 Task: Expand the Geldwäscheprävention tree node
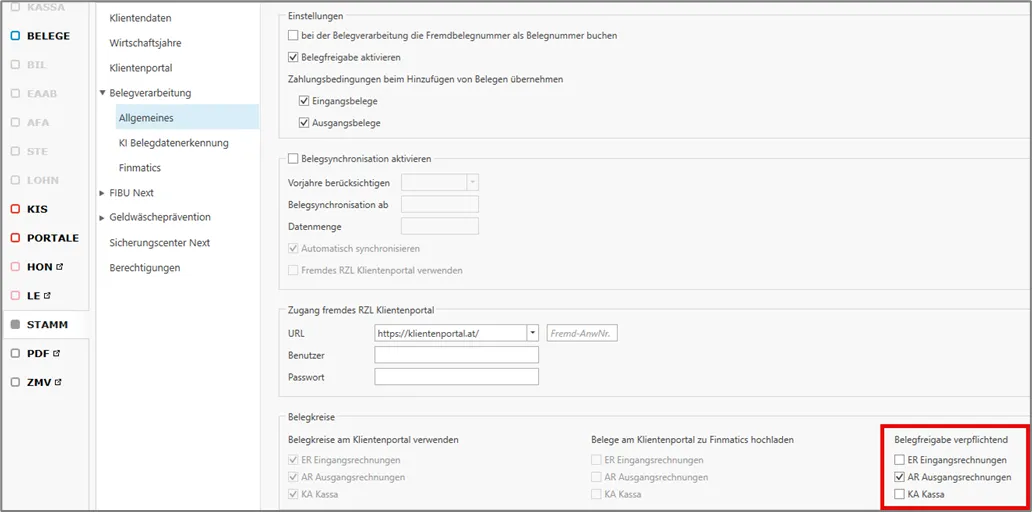(102, 217)
